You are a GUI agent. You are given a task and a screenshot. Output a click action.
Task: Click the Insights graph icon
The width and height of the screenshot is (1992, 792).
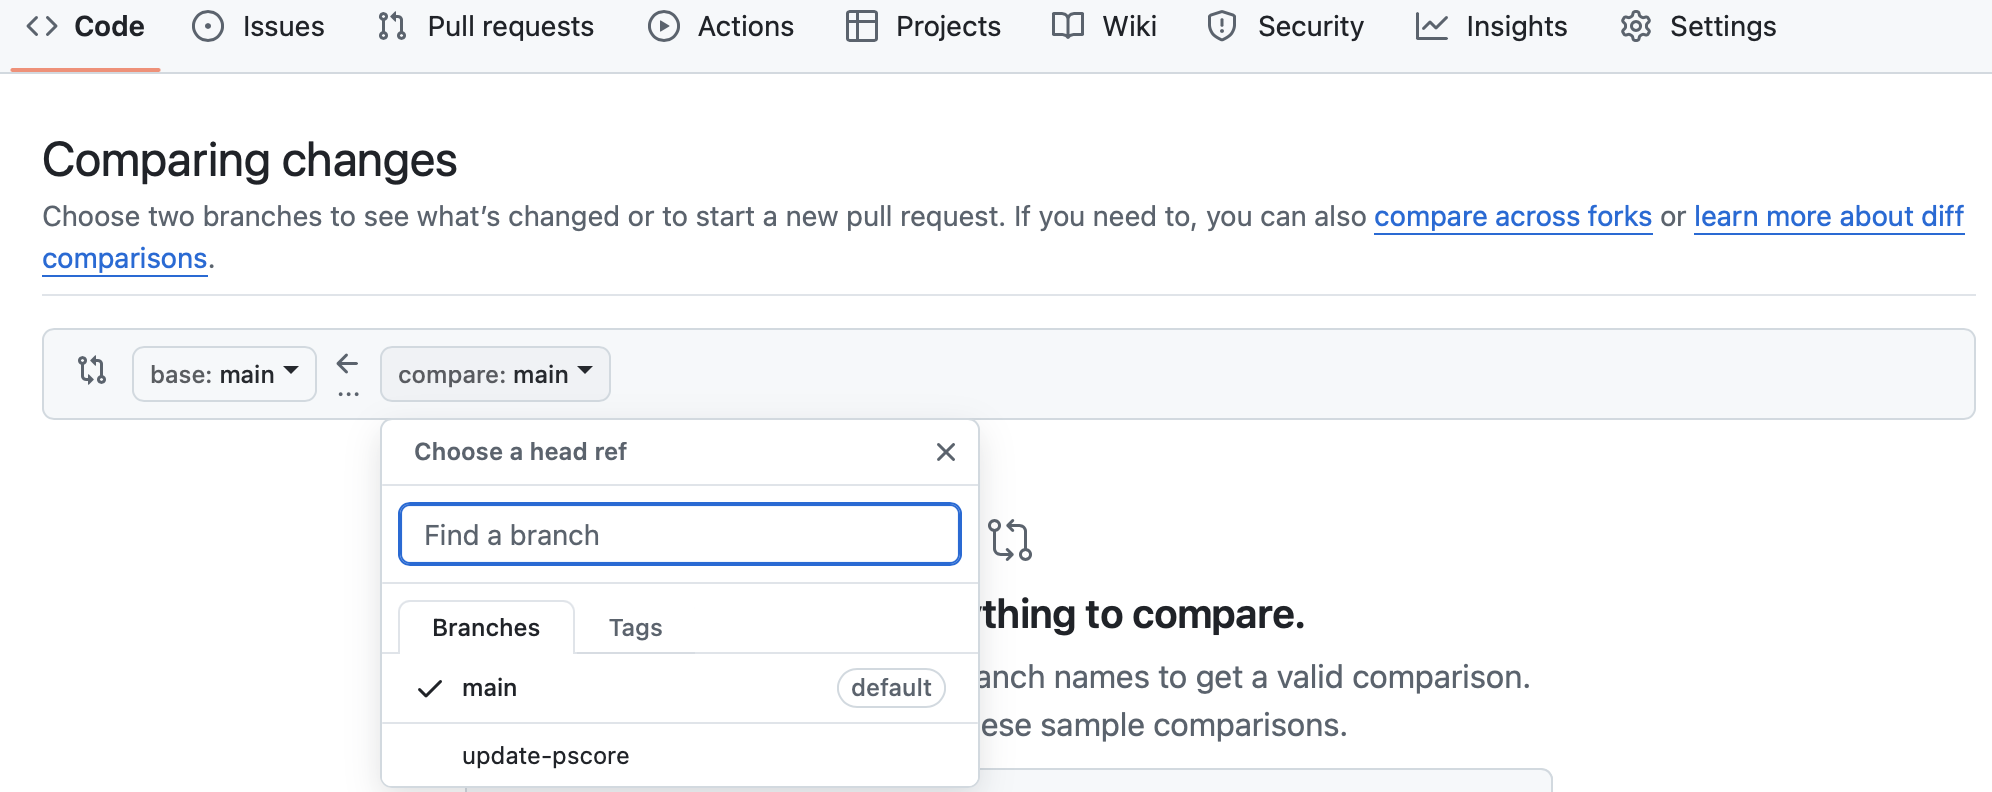pyautogui.click(x=1431, y=26)
